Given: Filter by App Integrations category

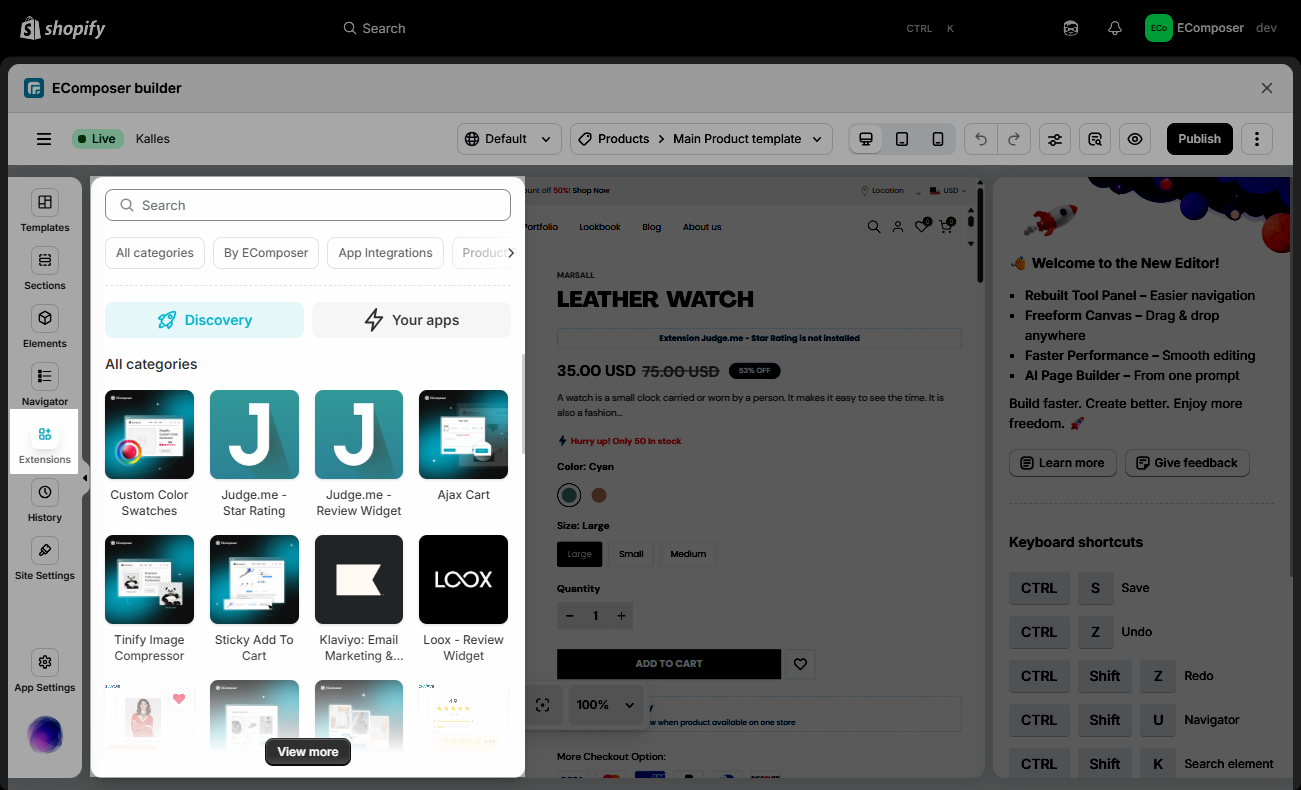Looking at the screenshot, I should [x=385, y=253].
